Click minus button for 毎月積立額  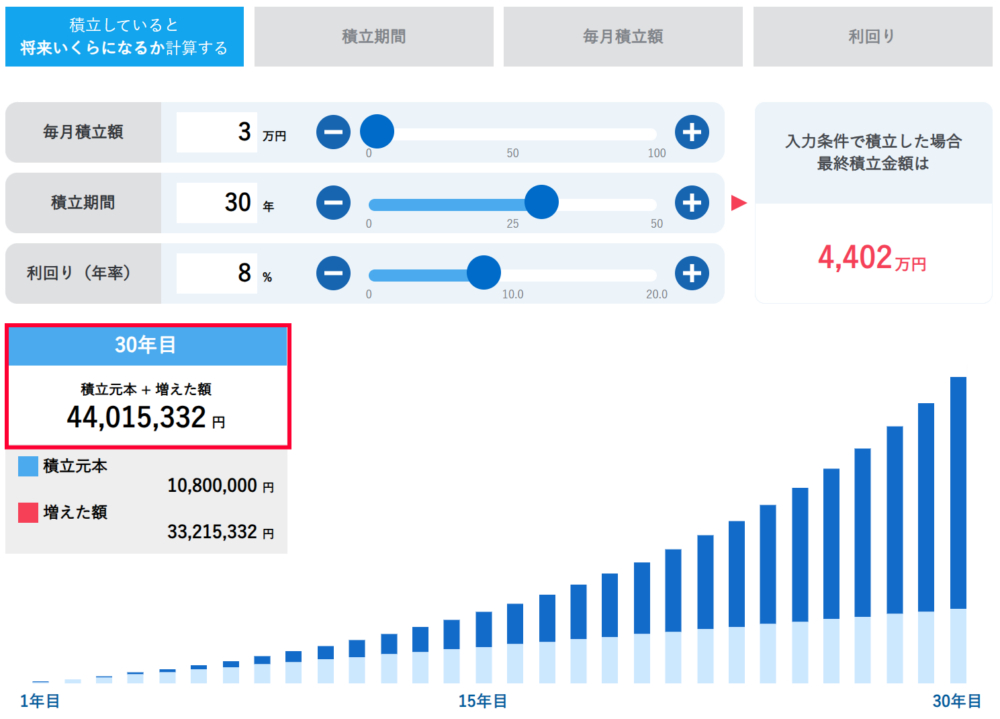pyautogui.click(x=334, y=131)
